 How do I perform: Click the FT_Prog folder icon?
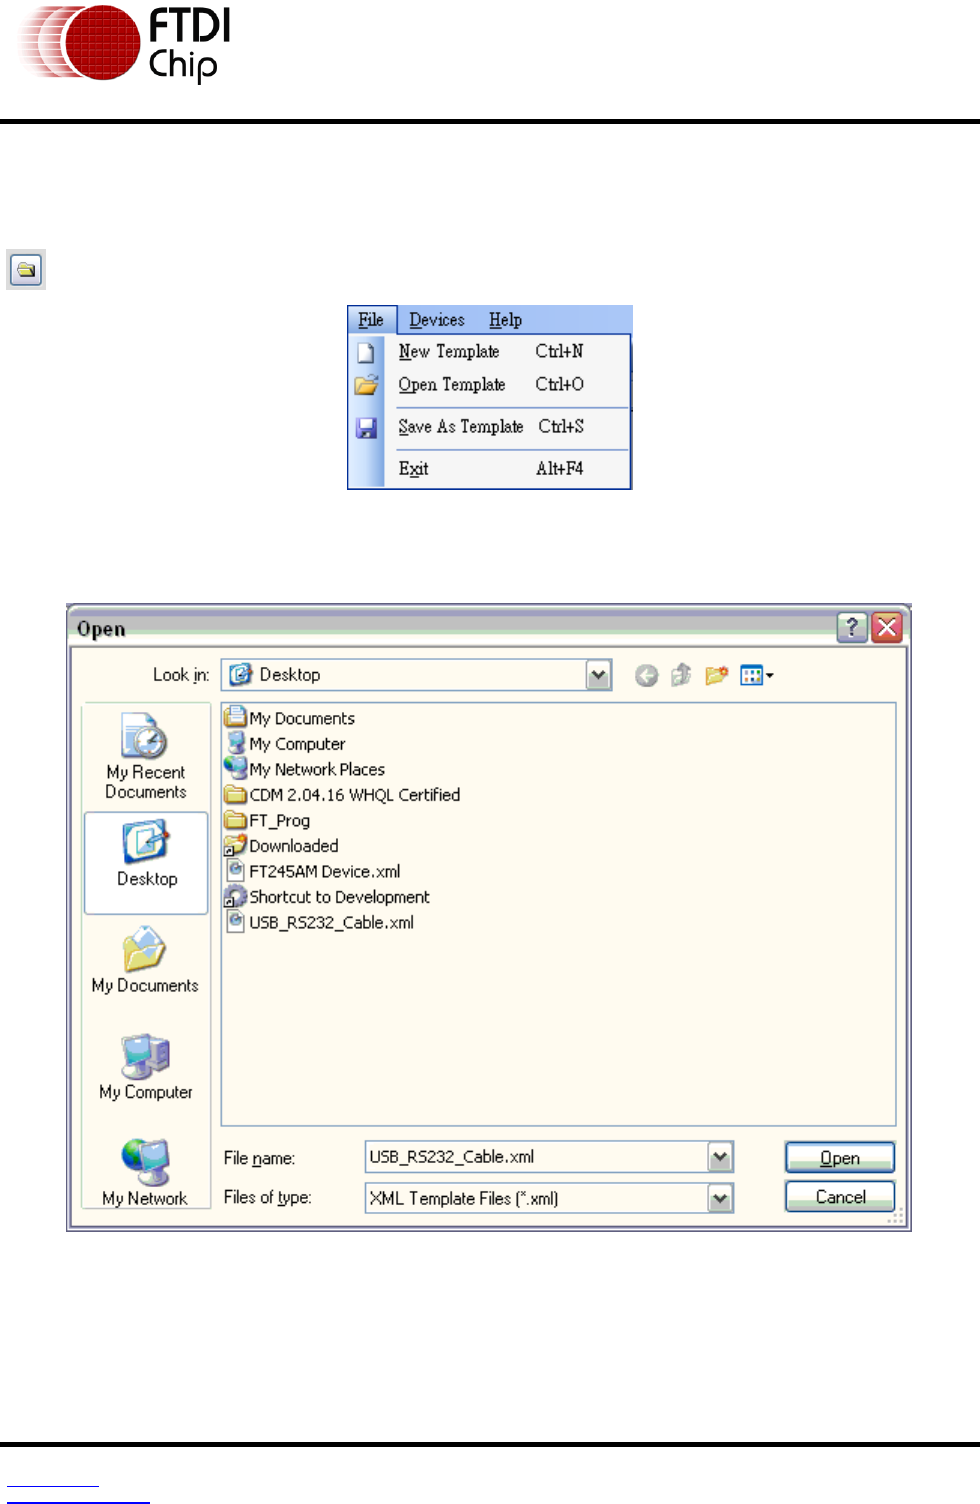coord(235,820)
